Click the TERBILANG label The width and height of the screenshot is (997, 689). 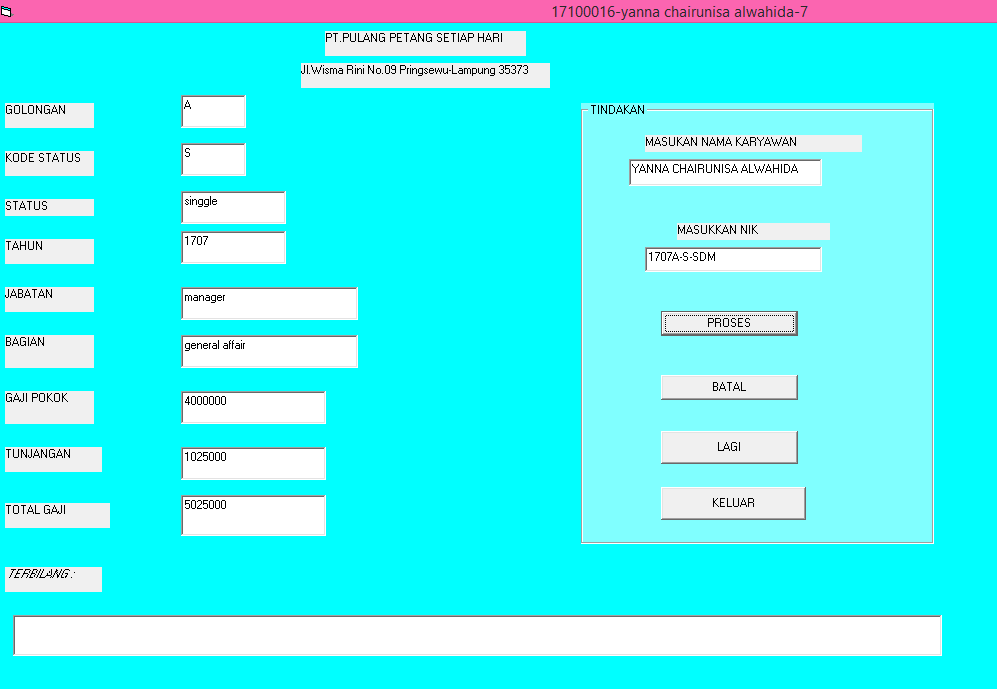coord(53,579)
